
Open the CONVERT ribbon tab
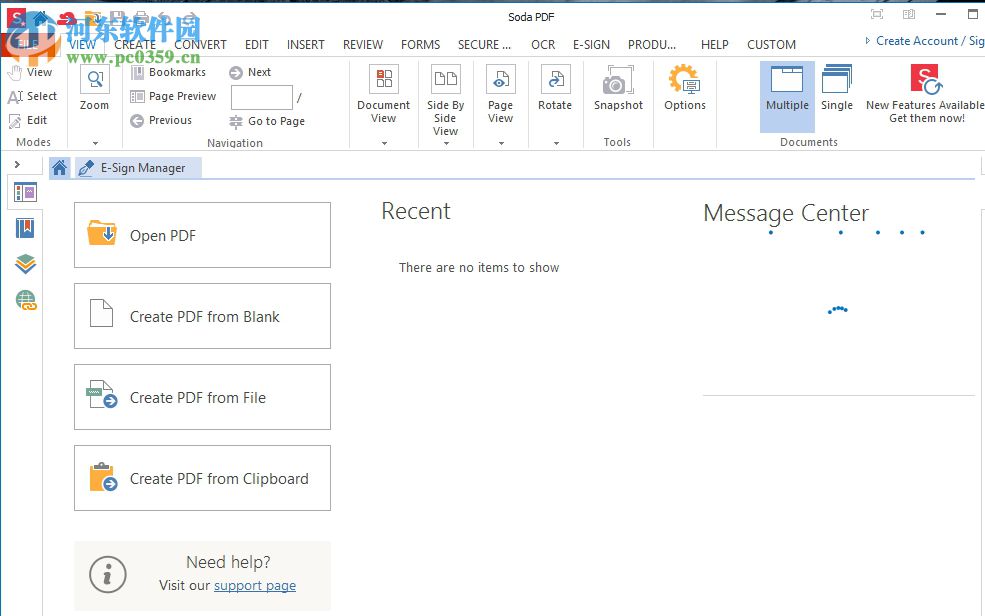click(200, 44)
